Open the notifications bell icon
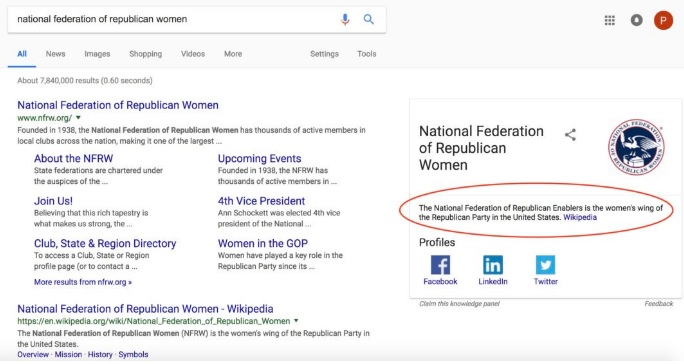This screenshot has height=364, width=684. pyautogui.click(x=636, y=20)
